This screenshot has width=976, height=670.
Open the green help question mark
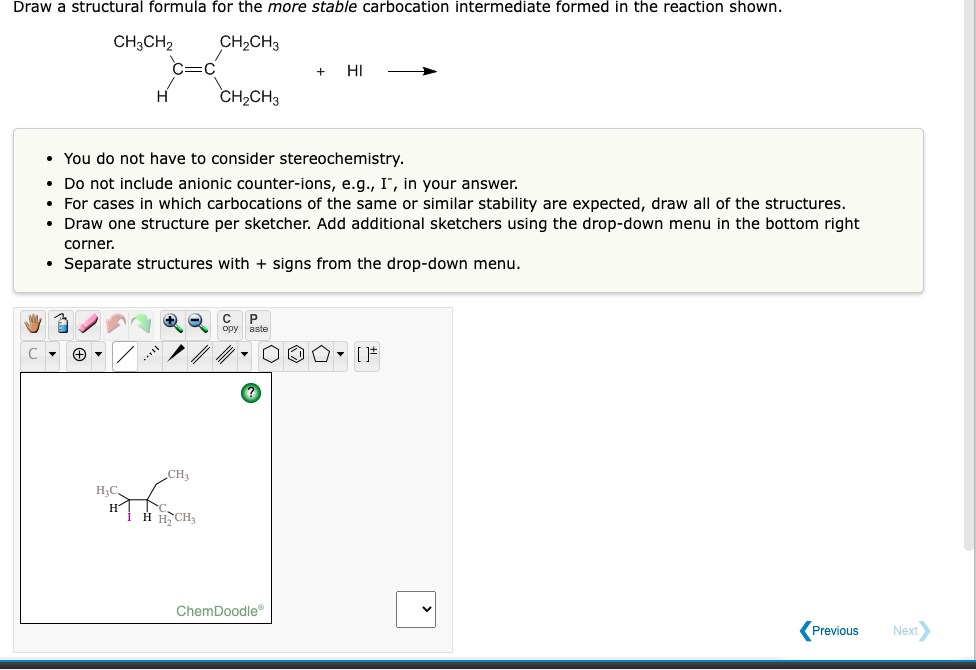tap(251, 393)
